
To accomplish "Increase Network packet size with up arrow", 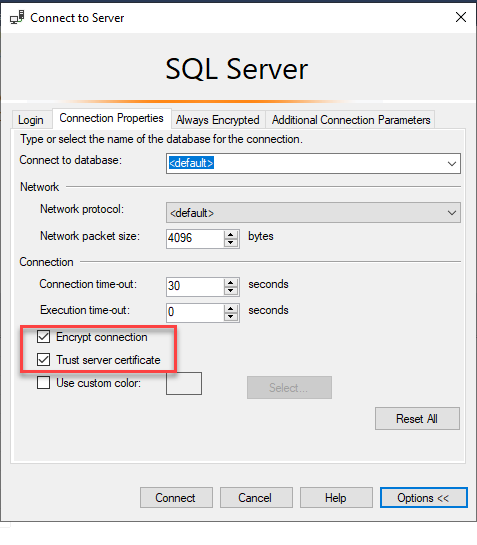I will coord(231,235).
